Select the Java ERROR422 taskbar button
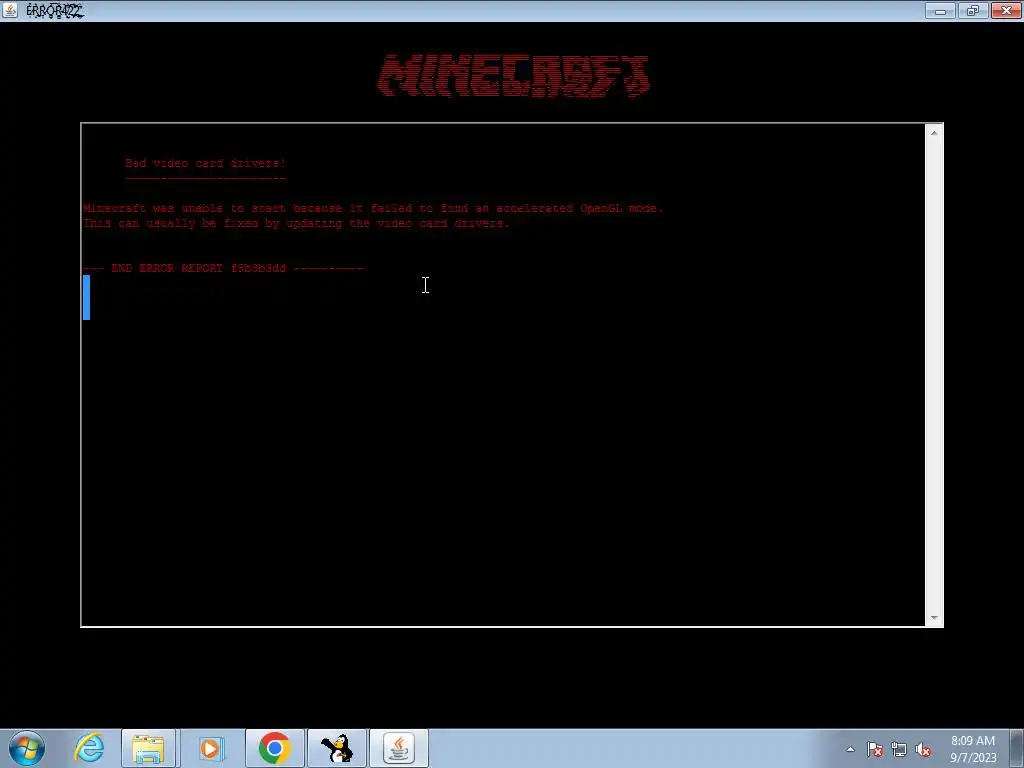The image size is (1024, 768). (399, 748)
